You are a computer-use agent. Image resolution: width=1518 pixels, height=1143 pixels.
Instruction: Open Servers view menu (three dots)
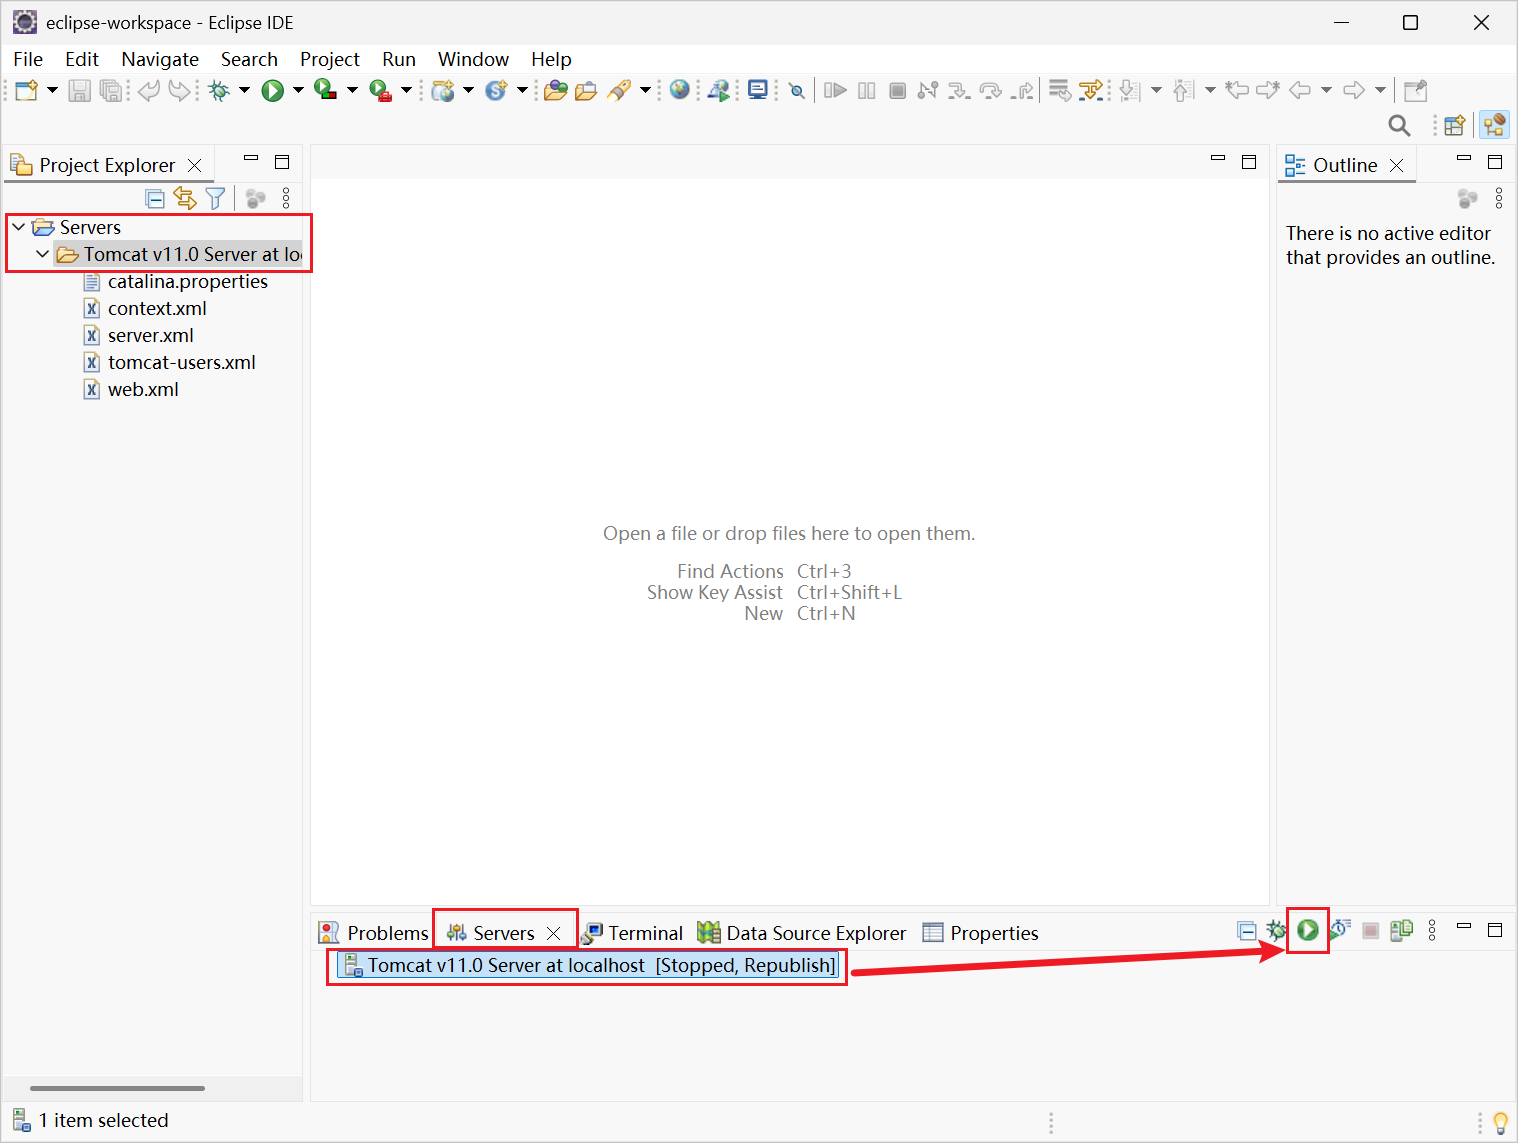pyautogui.click(x=1432, y=930)
